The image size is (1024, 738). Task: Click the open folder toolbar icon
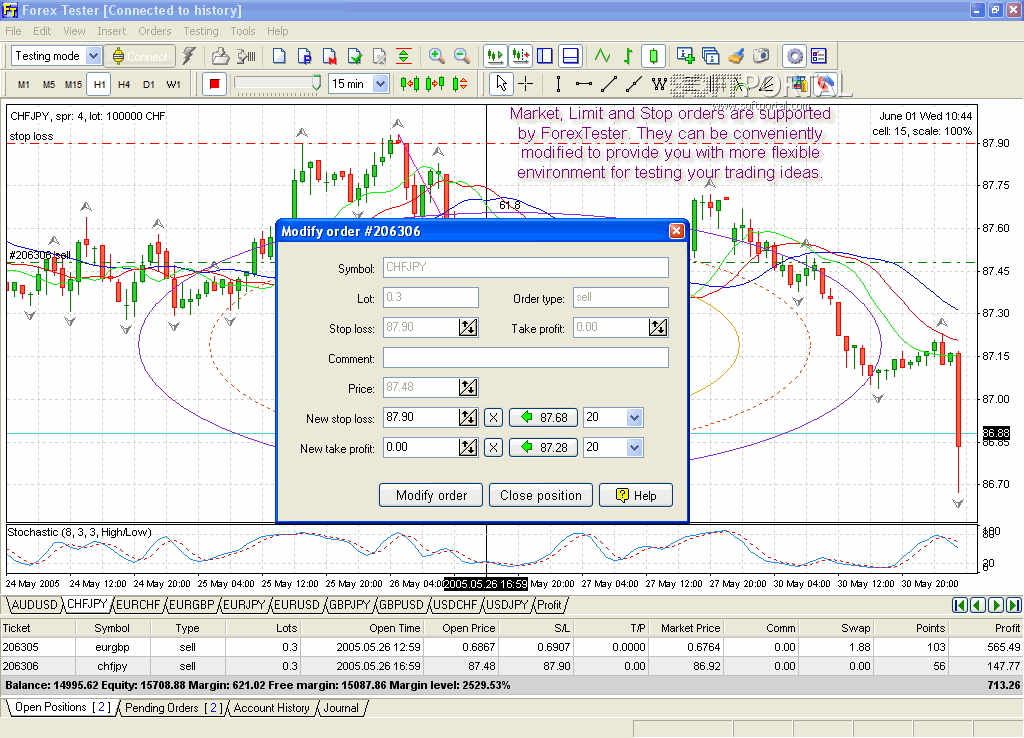[220, 56]
